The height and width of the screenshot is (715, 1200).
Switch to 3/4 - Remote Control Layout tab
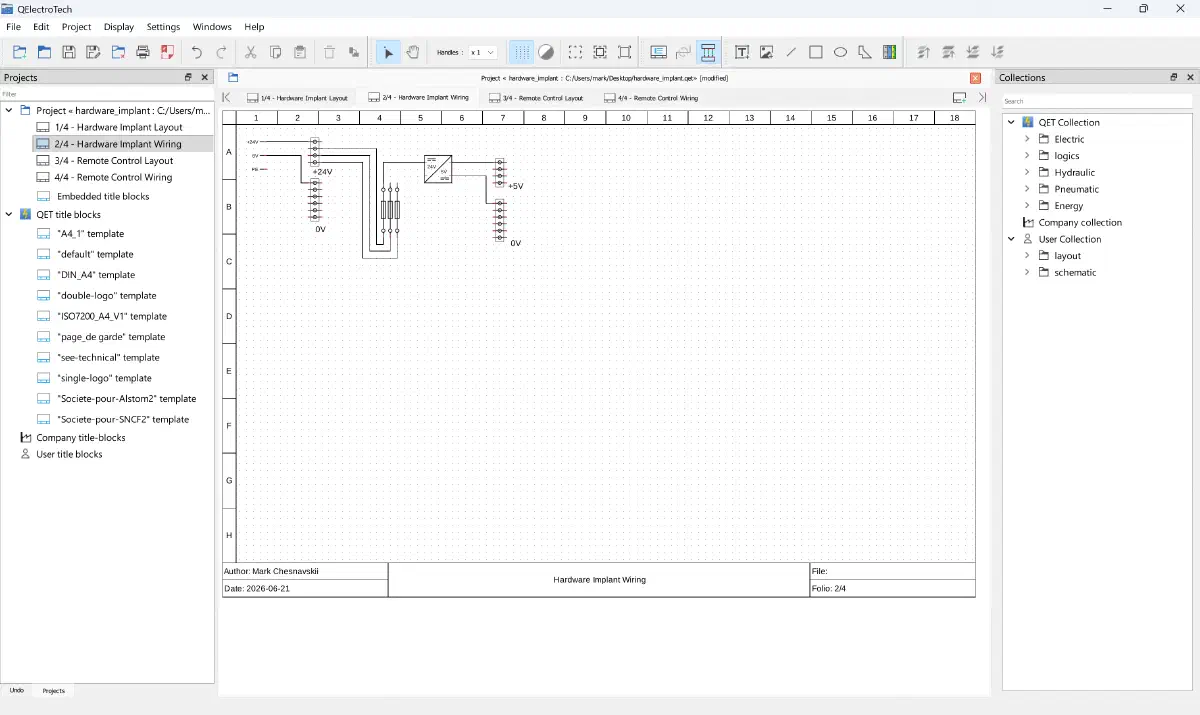point(536,98)
